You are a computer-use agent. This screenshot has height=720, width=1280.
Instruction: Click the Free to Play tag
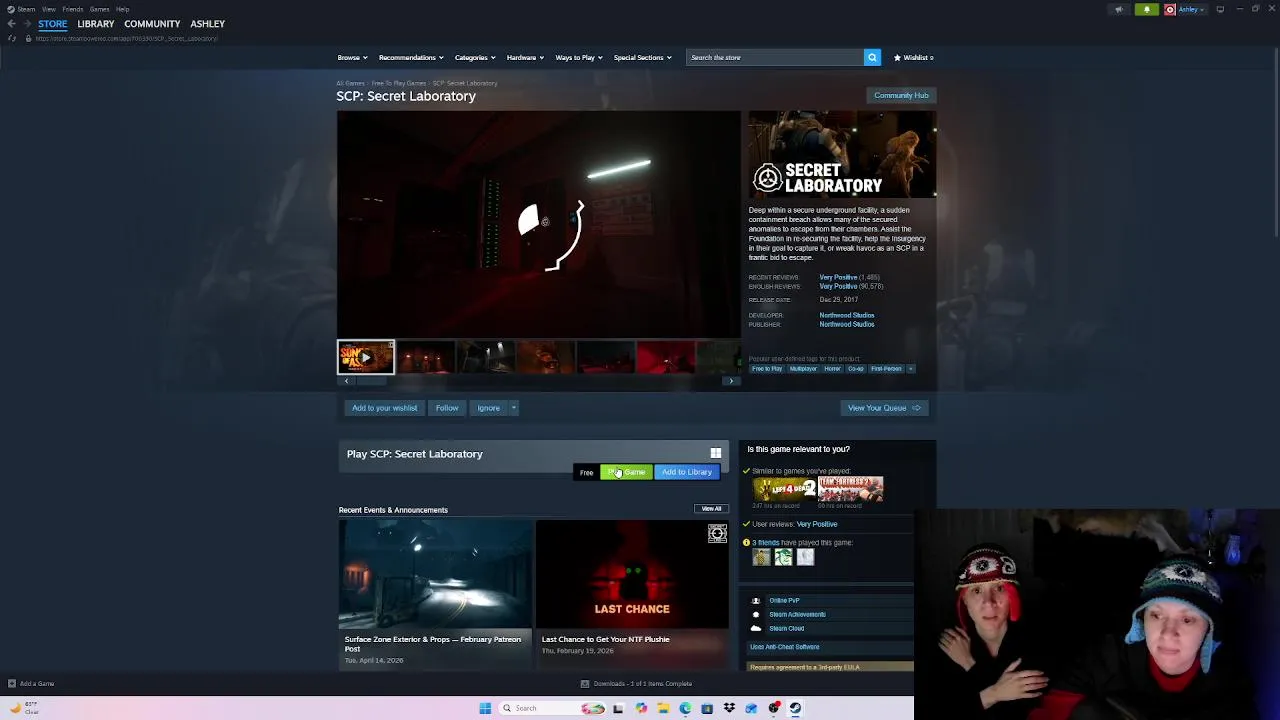click(x=767, y=369)
